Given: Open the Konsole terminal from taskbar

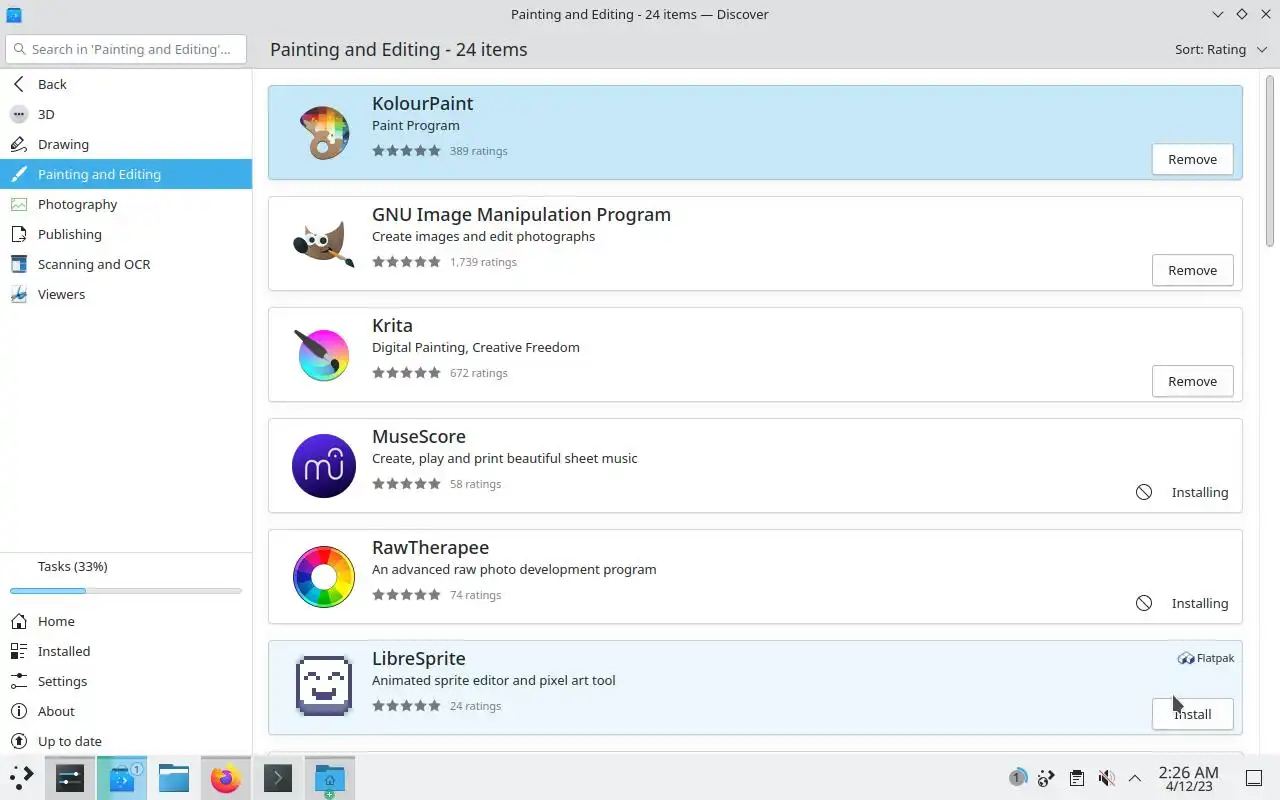Looking at the screenshot, I should point(278,778).
